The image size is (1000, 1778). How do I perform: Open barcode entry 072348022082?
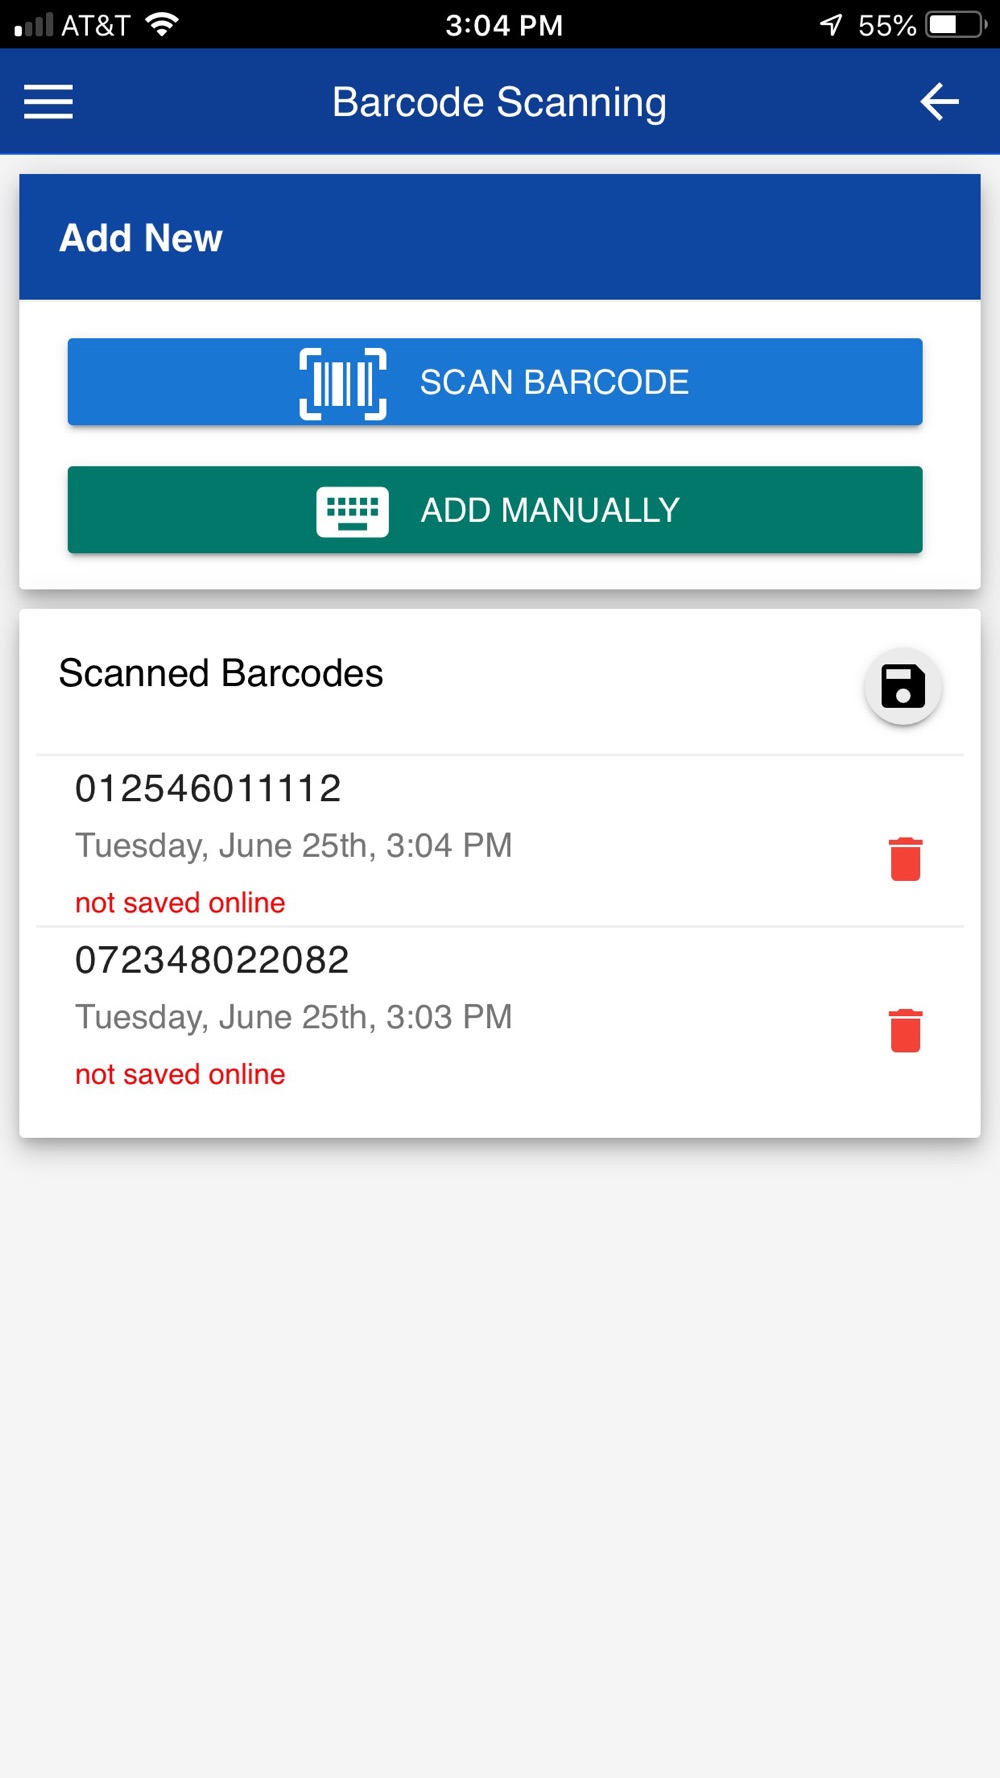point(500,1015)
